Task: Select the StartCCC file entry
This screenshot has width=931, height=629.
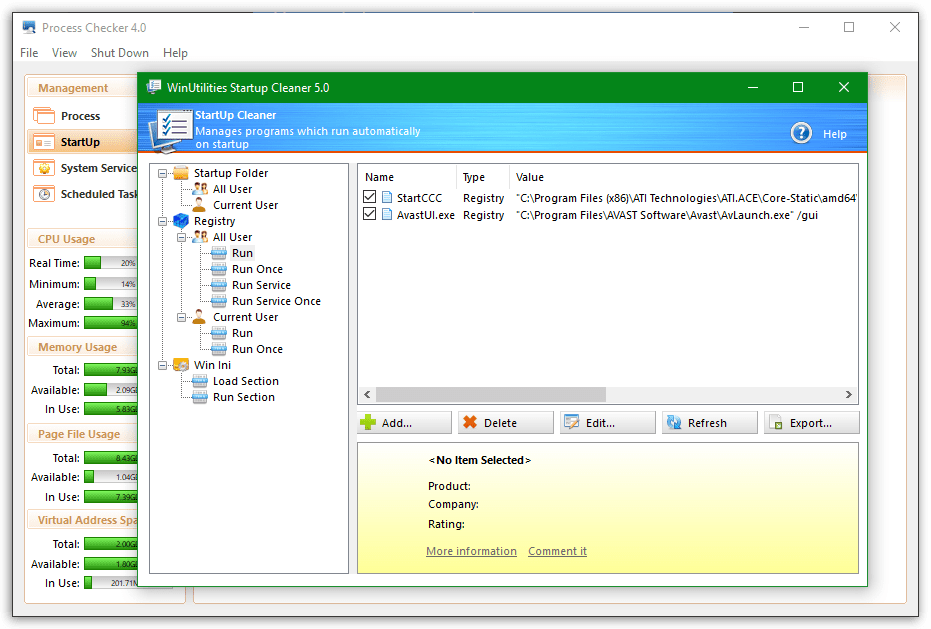Action: pos(419,198)
